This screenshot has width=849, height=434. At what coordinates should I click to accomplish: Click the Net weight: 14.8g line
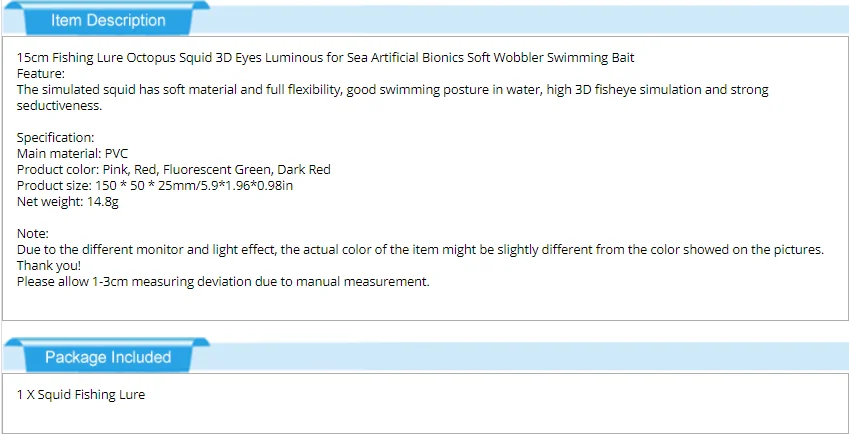pos(69,202)
